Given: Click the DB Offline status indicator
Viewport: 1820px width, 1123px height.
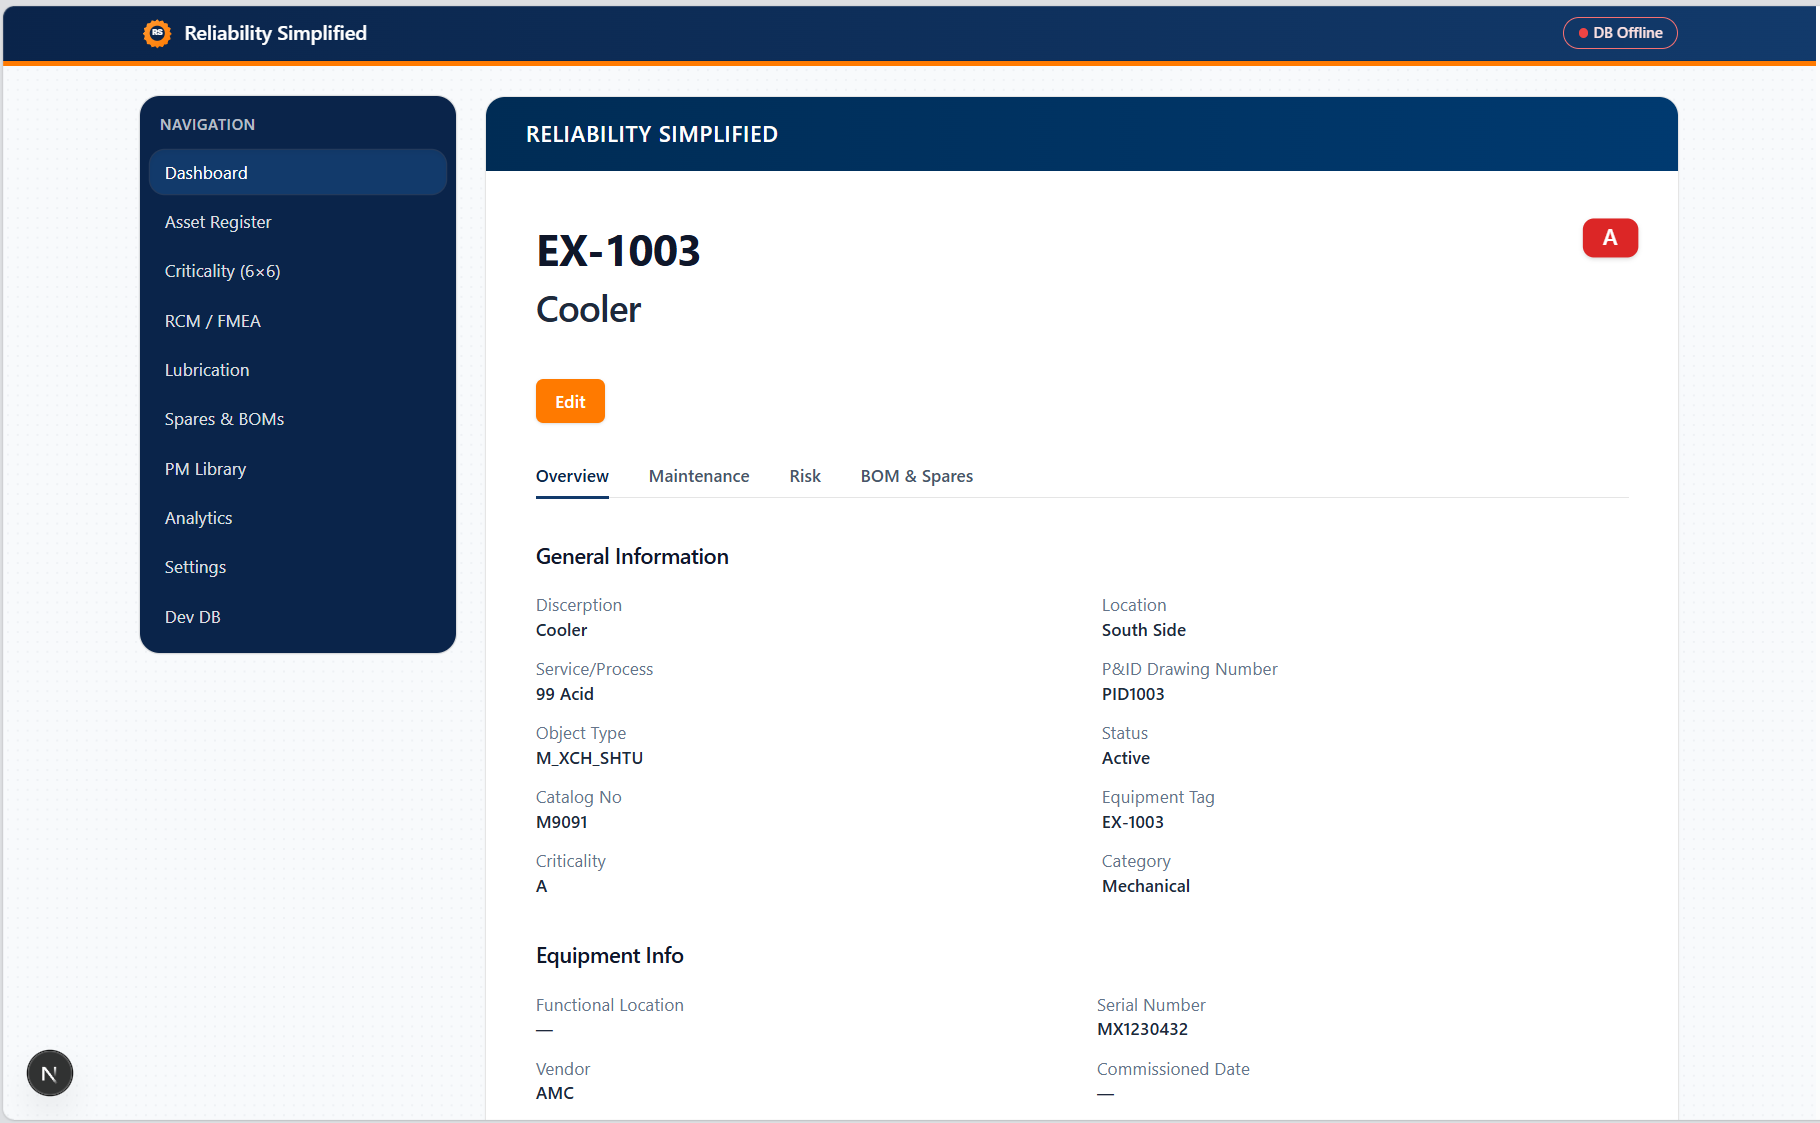Looking at the screenshot, I should point(1619,33).
